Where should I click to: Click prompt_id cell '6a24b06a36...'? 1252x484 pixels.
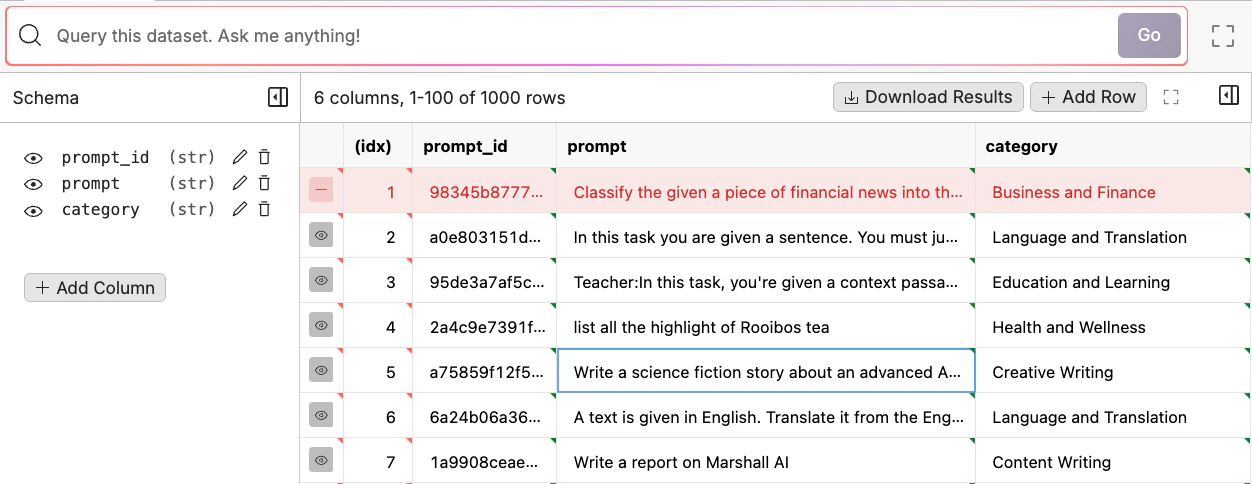484,417
